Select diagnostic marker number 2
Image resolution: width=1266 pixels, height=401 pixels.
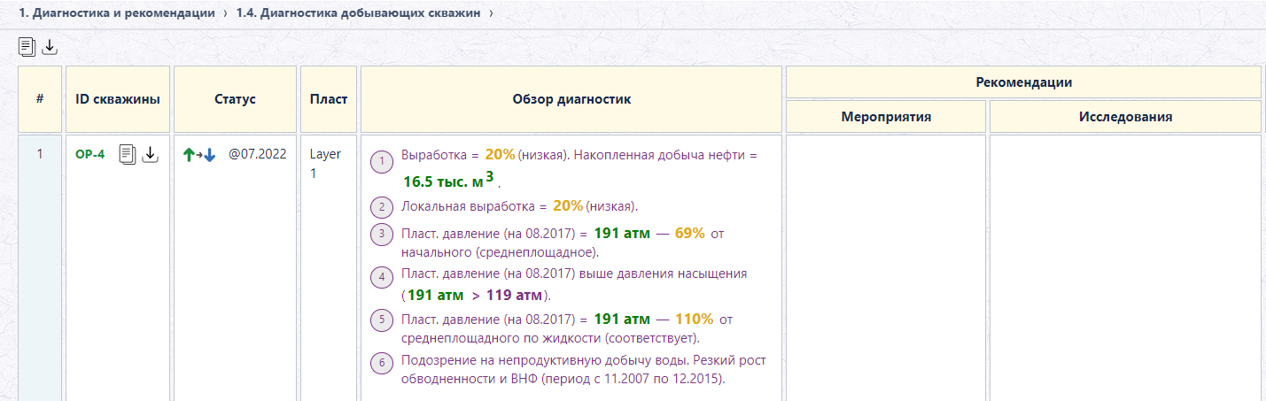381,208
